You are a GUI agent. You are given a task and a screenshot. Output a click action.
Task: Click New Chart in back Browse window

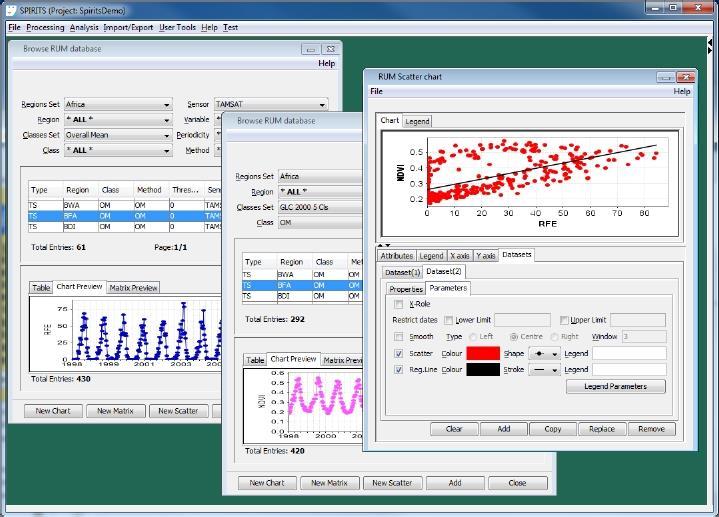tap(53, 411)
